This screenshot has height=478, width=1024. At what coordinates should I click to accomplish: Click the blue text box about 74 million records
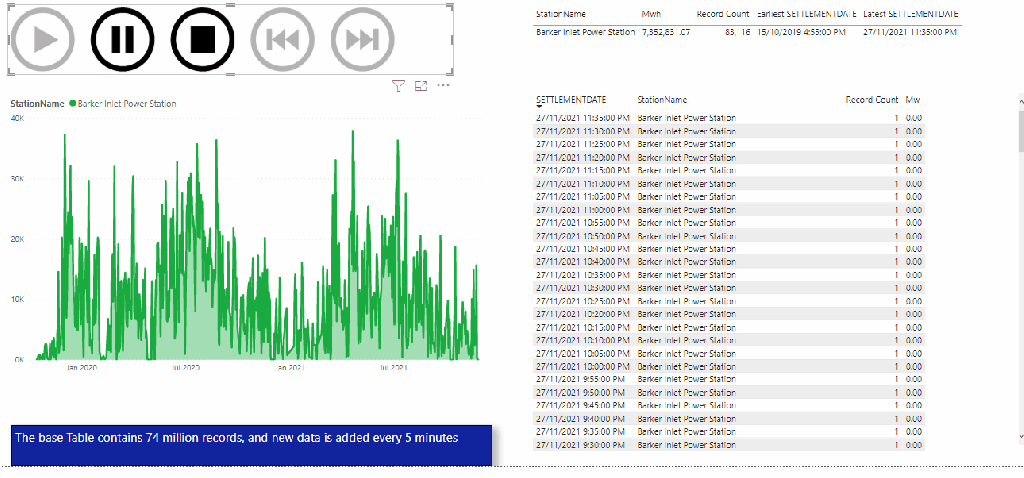coord(252,445)
